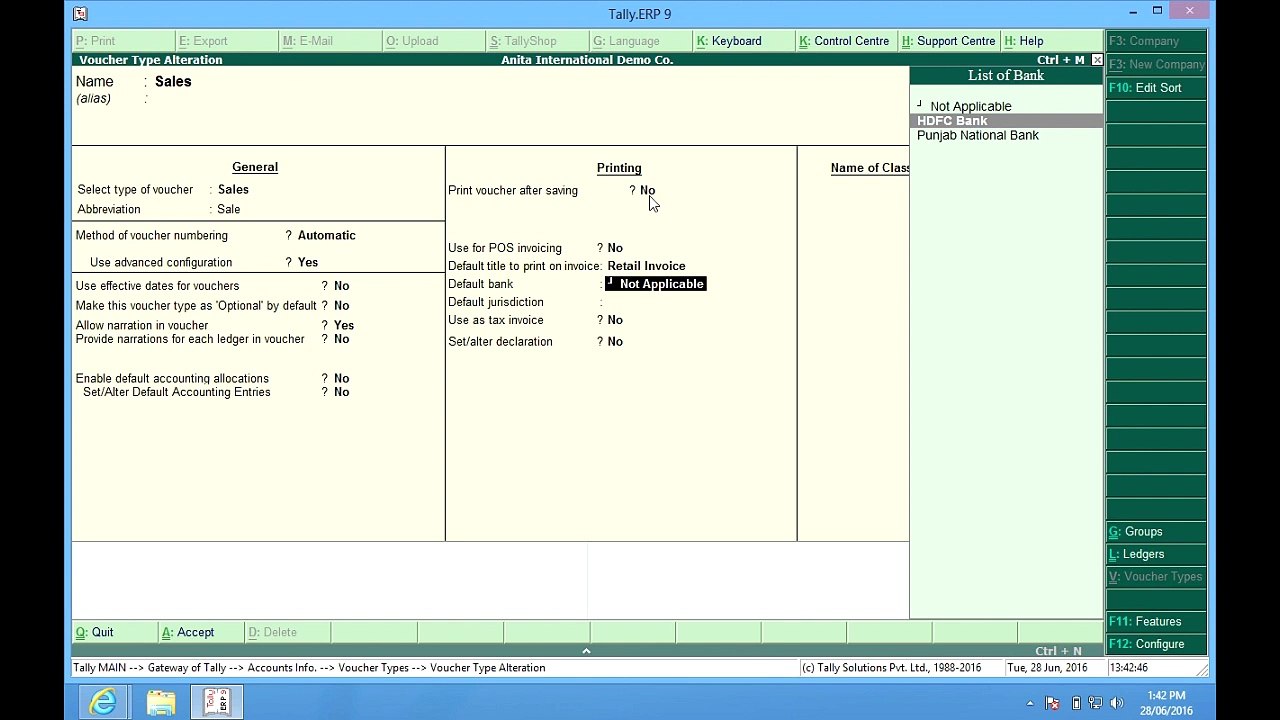This screenshot has width=1280, height=720.
Task: Show hidden system tray icons
Action: pos(1030,703)
